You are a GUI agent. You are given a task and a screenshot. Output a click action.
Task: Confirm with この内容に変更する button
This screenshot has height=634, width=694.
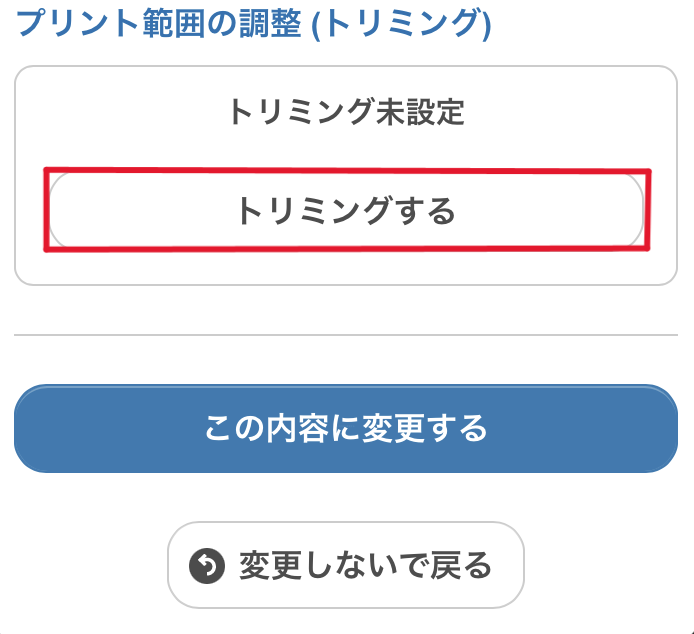pos(346,429)
